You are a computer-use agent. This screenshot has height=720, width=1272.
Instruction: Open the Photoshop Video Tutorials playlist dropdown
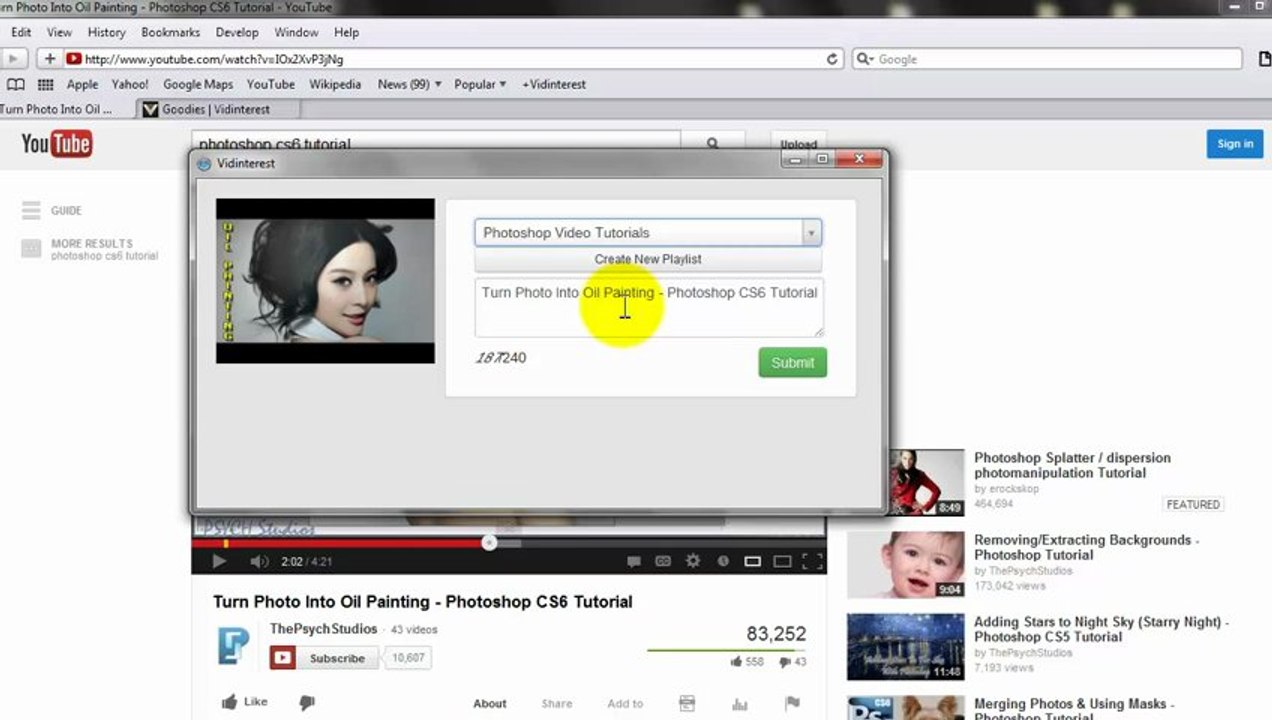click(648, 233)
